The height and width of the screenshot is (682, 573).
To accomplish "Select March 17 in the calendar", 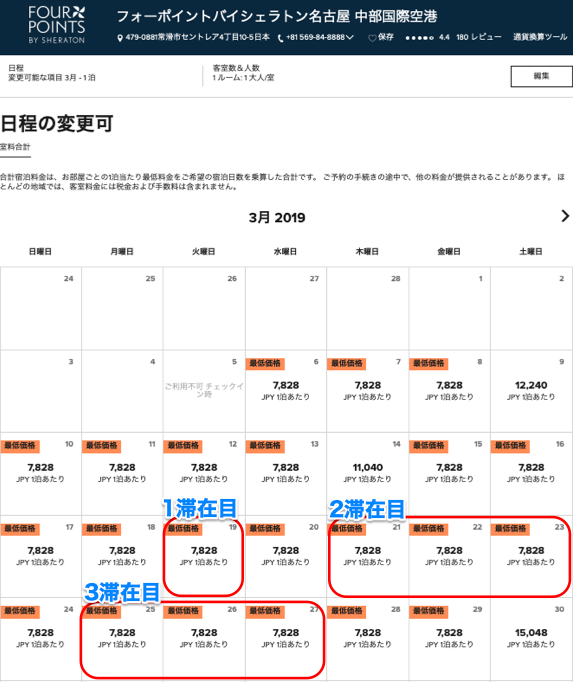I will 40,556.
